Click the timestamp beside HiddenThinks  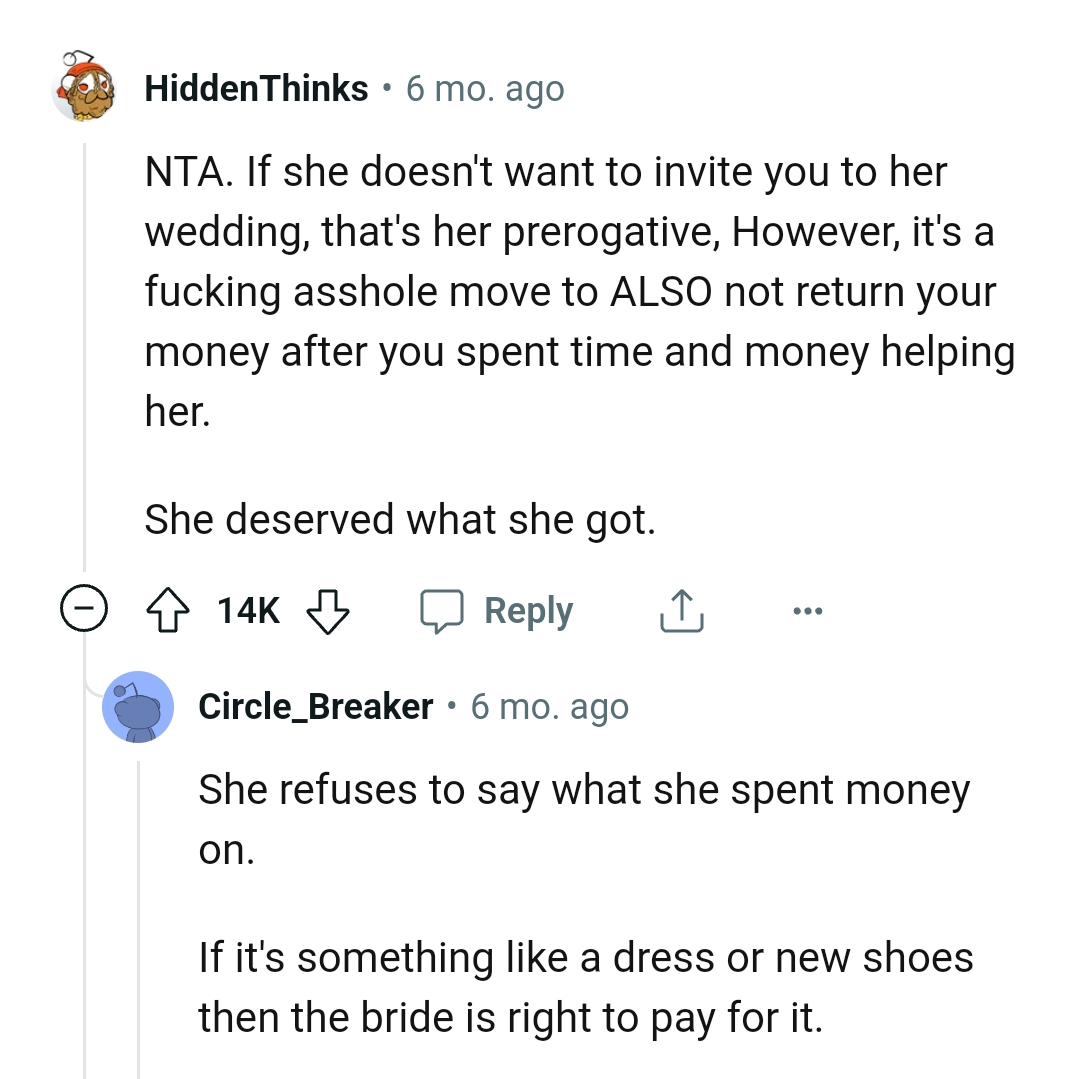click(485, 89)
